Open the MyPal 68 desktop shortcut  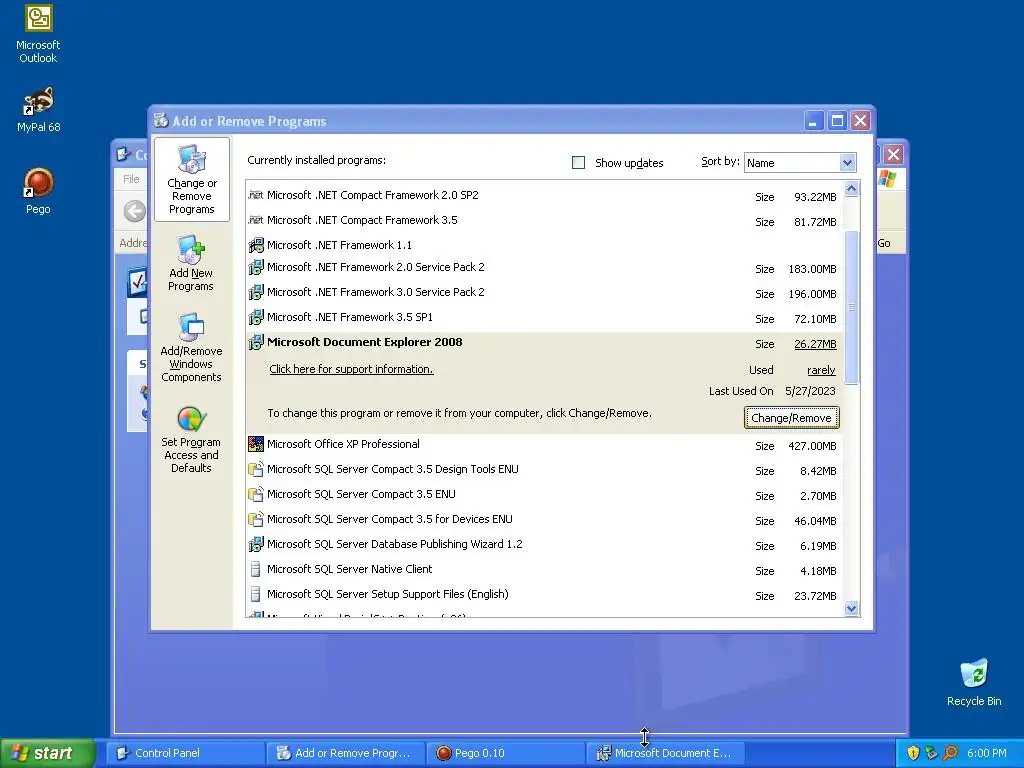[38, 109]
